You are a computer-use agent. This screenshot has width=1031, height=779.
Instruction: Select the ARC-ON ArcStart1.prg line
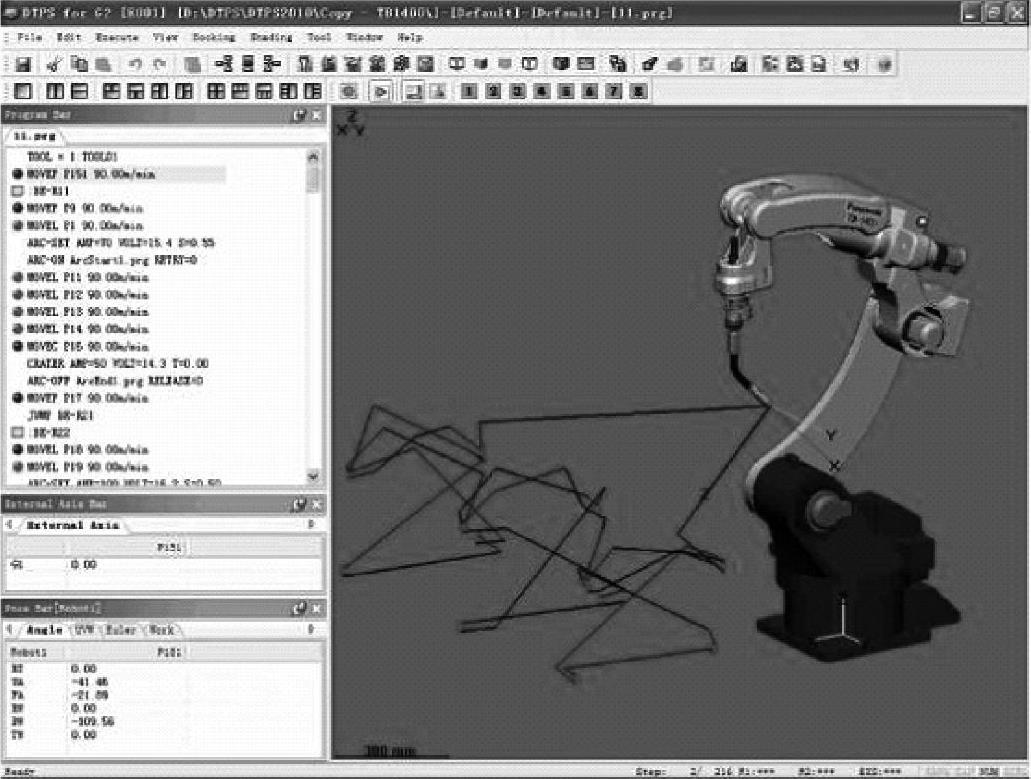point(112,260)
